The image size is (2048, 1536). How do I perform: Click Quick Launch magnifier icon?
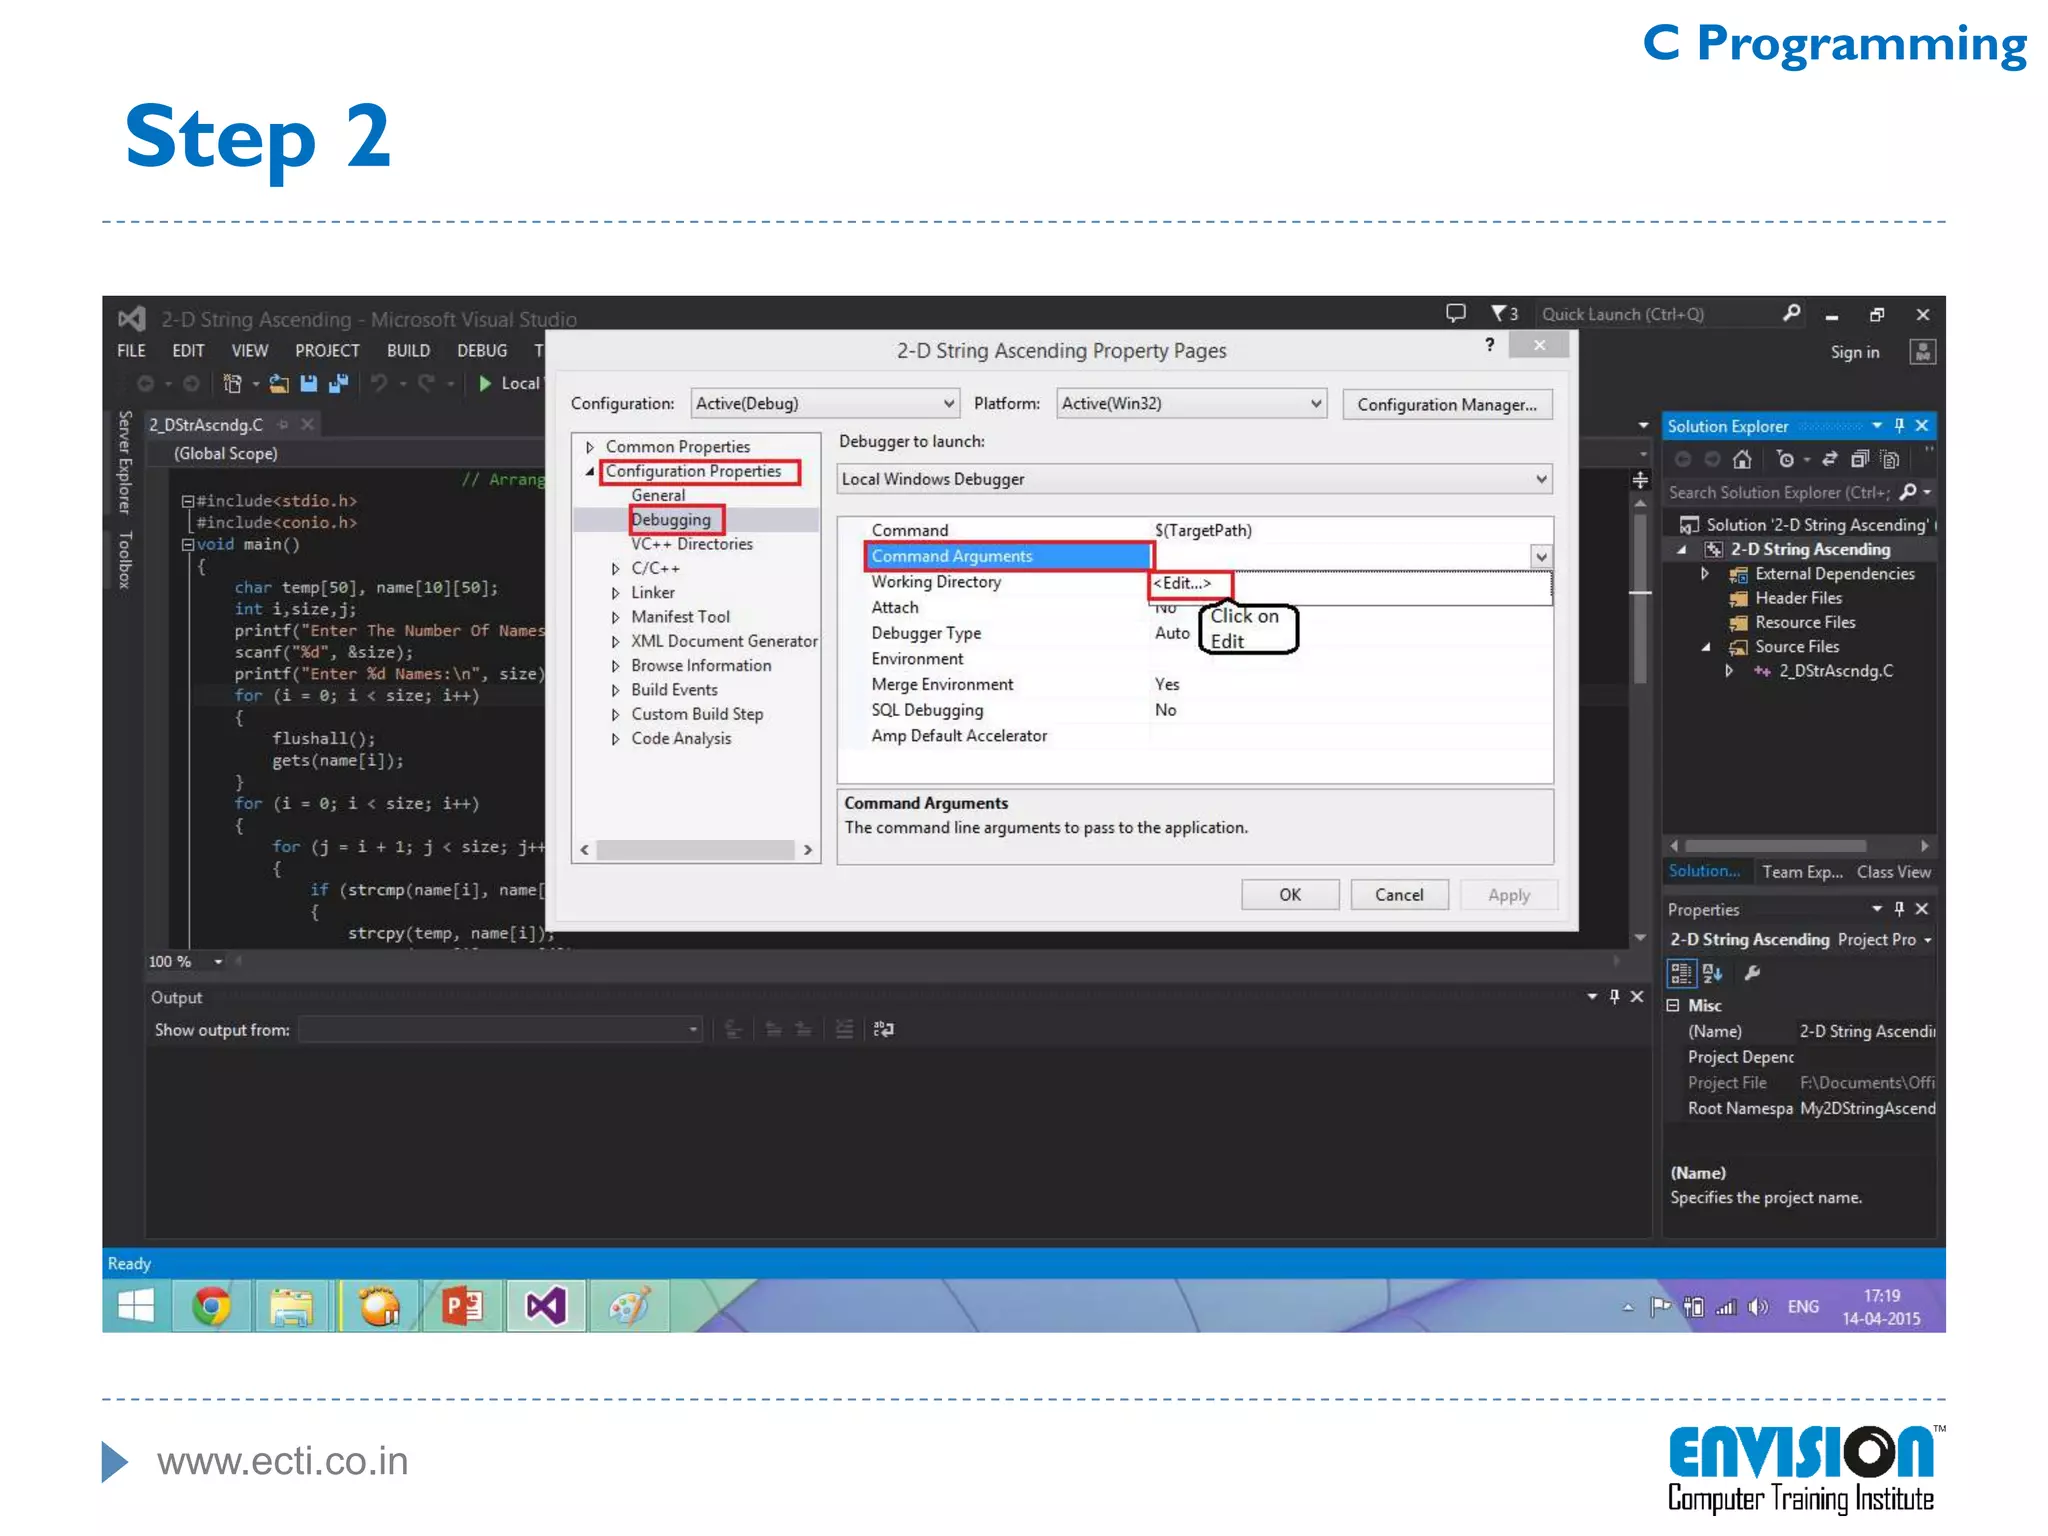click(1792, 313)
